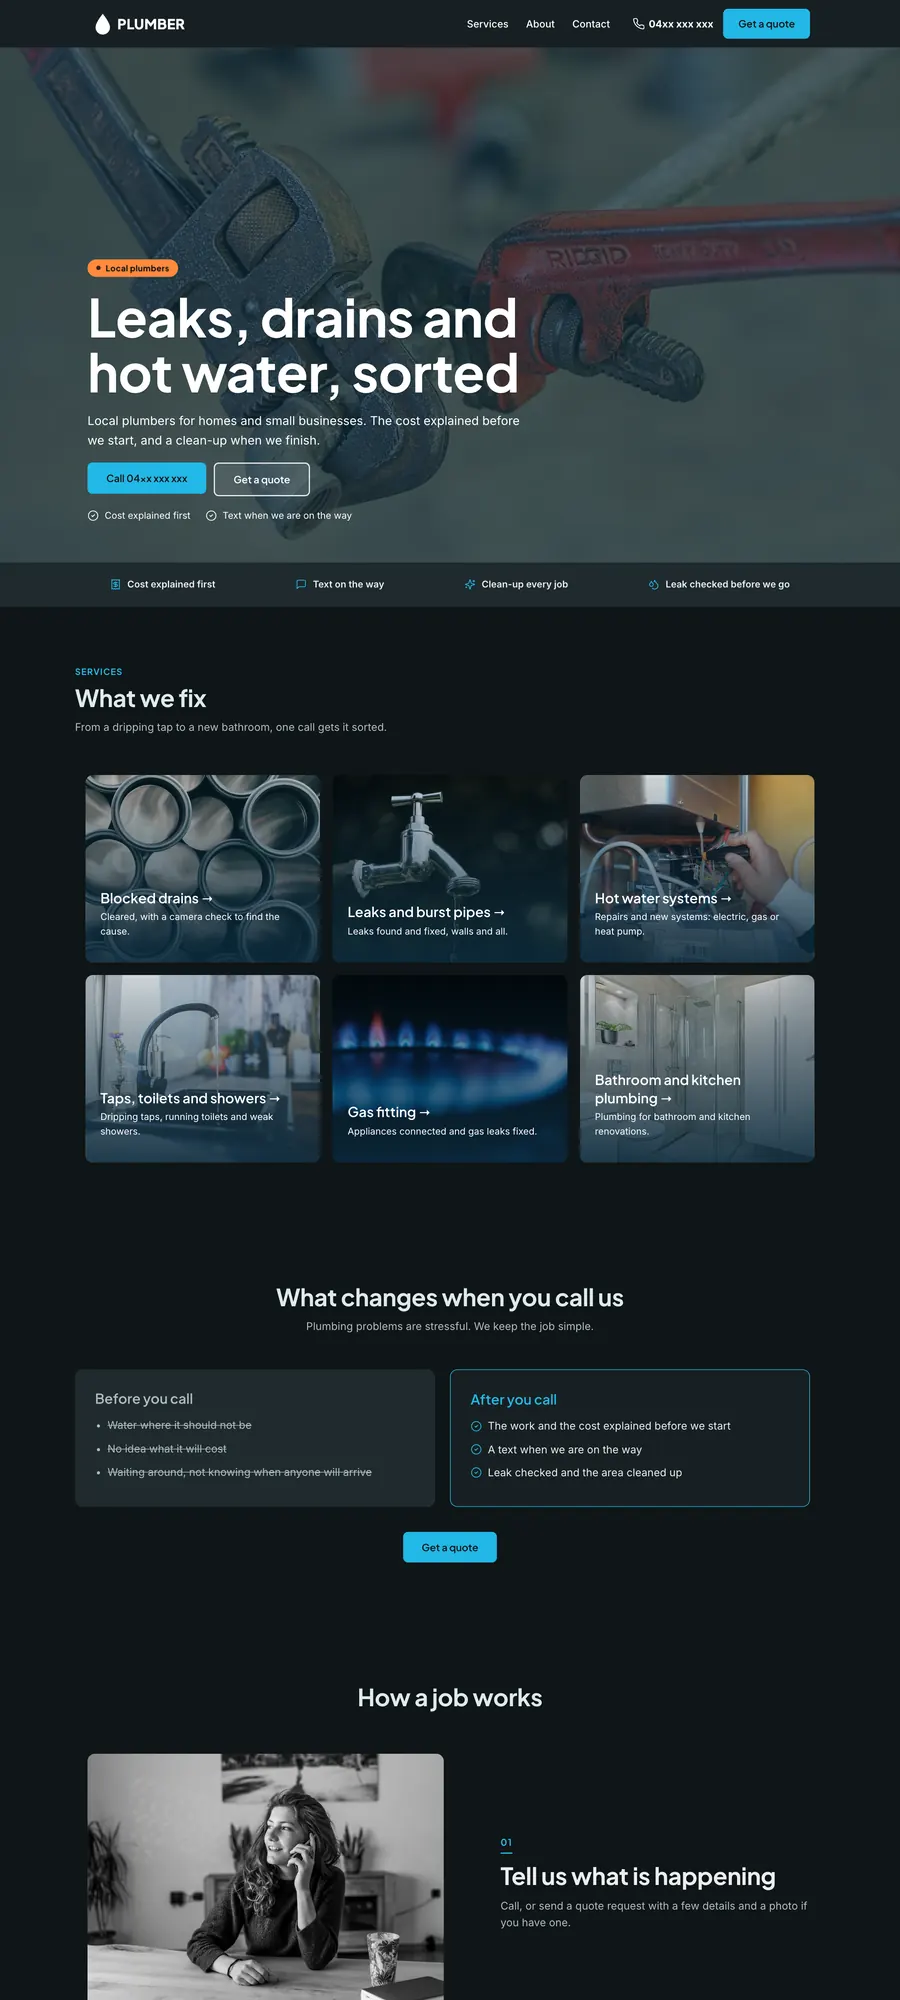The image size is (900, 2000).
Task: Open the Blocked drains service card
Action: coord(203,868)
